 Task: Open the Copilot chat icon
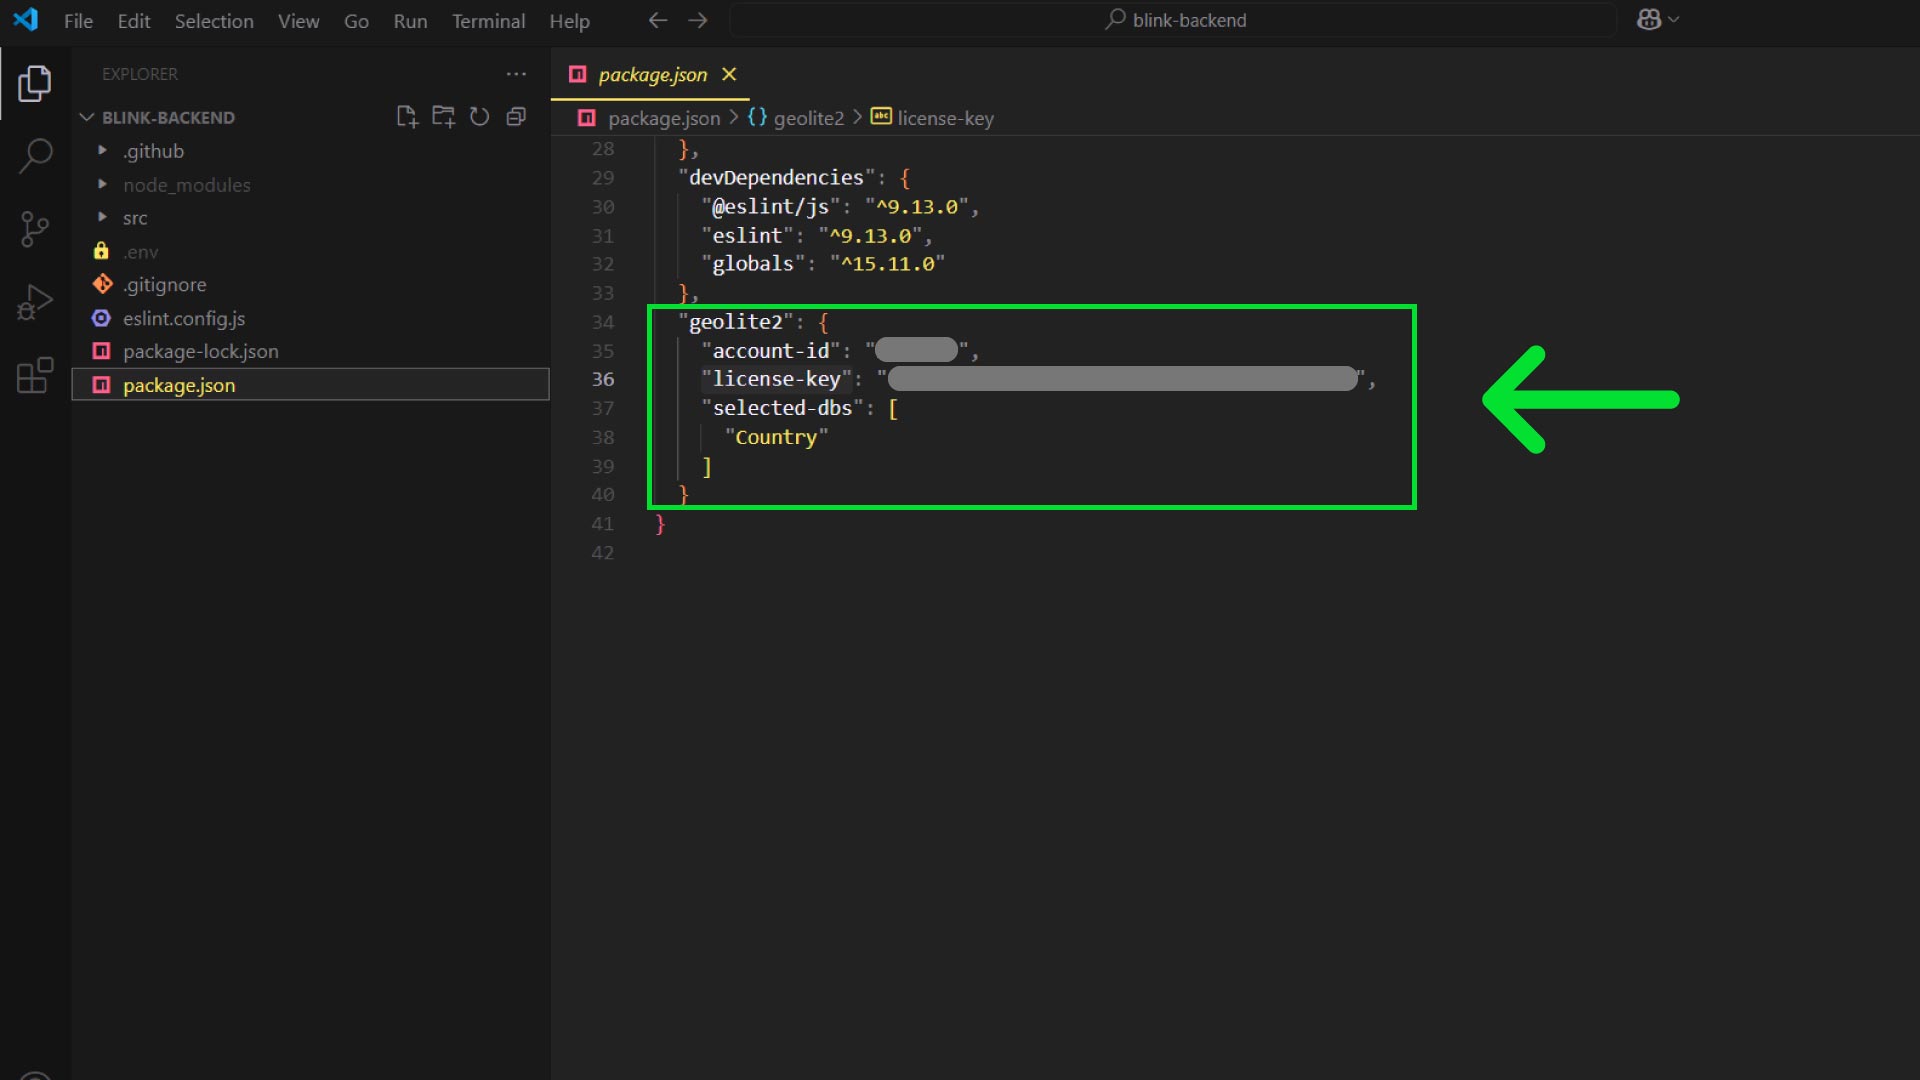tap(1649, 19)
